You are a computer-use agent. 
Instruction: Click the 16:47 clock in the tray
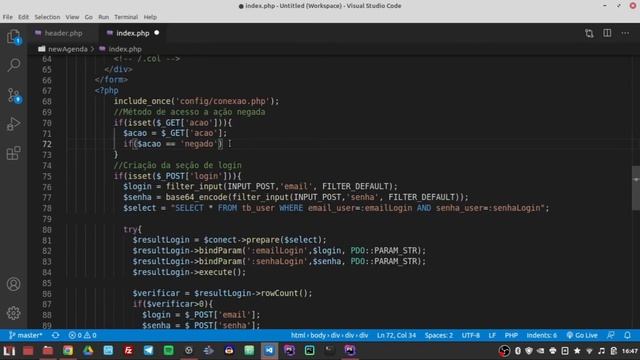(630, 351)
